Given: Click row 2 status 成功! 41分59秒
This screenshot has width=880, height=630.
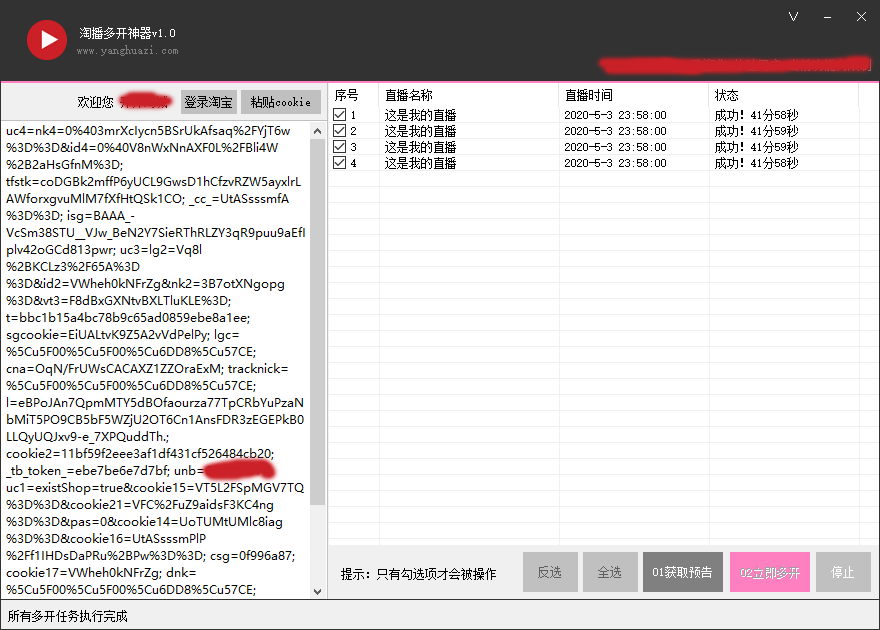Looking at the screenshot, I should [756, 131].
